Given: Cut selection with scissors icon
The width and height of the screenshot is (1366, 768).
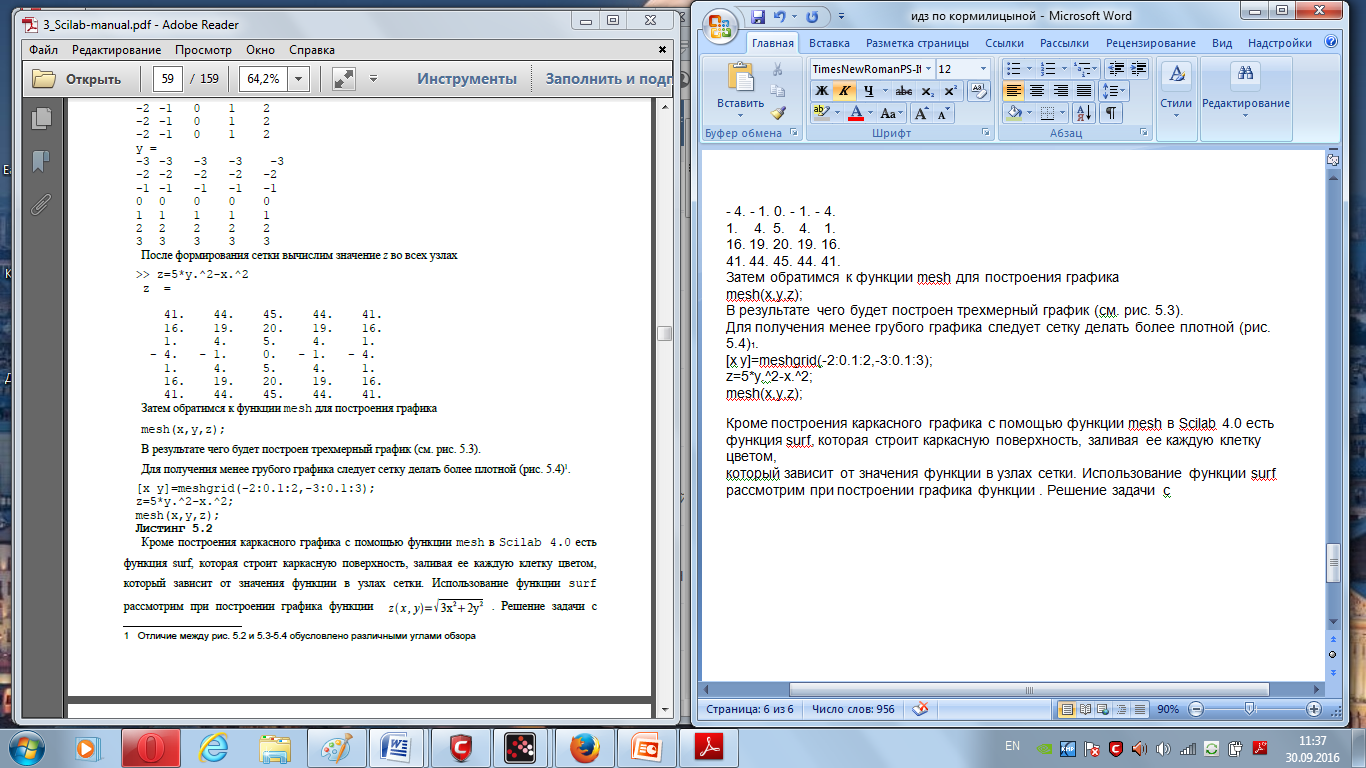Looking at the screenshot, I should pos(777,69).
